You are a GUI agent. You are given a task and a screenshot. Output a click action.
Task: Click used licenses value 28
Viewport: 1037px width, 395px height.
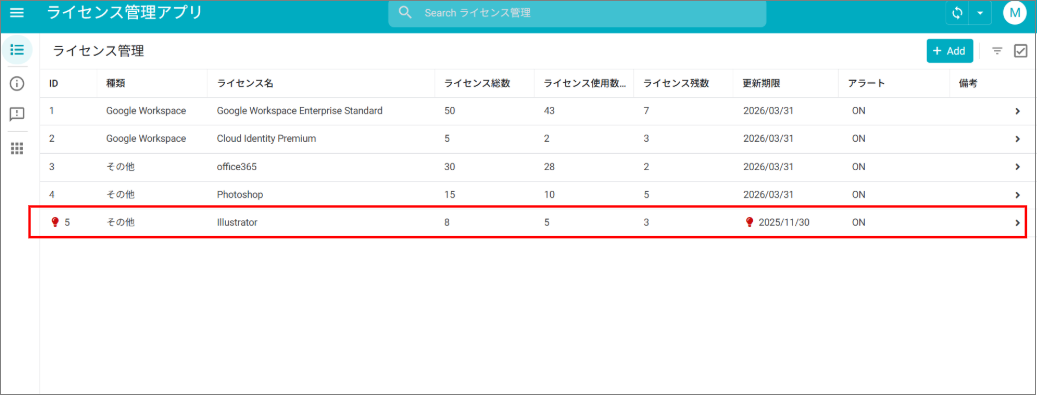click(x=549, y=167)
